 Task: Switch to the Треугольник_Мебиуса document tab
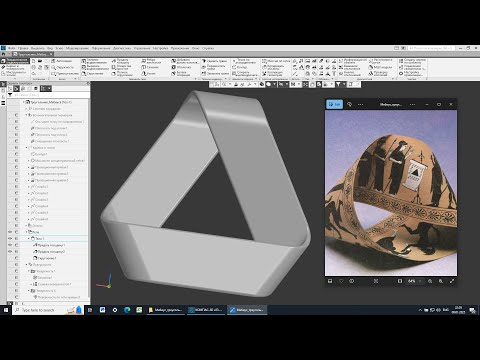[x=33, y=54]
